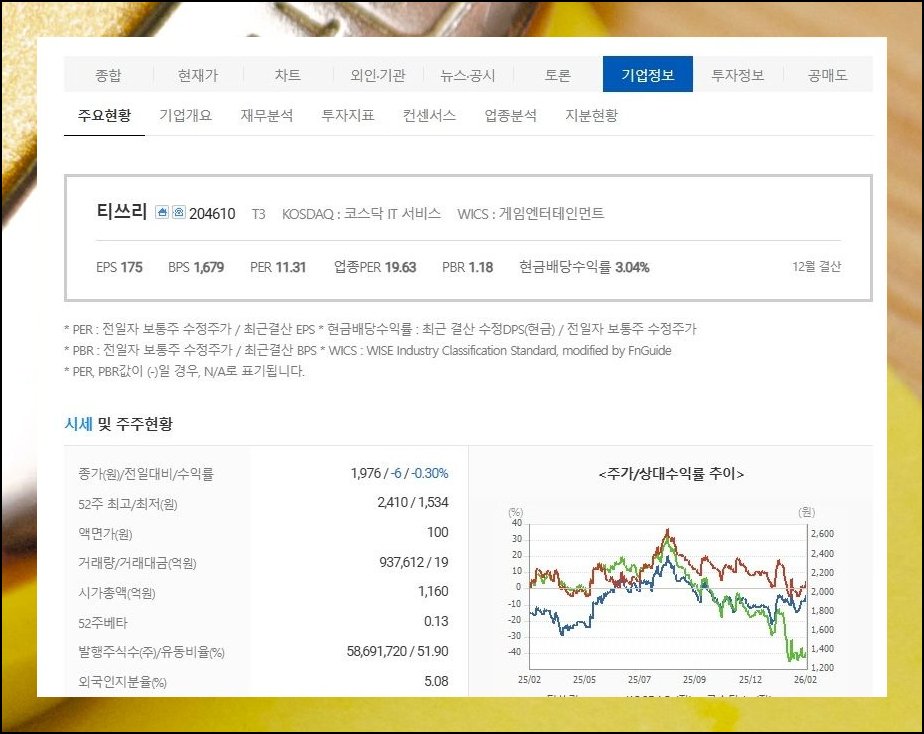Select the 외인·기관 tab
The width and height of the screenshot is (924, 734).
tap(378, 75)
